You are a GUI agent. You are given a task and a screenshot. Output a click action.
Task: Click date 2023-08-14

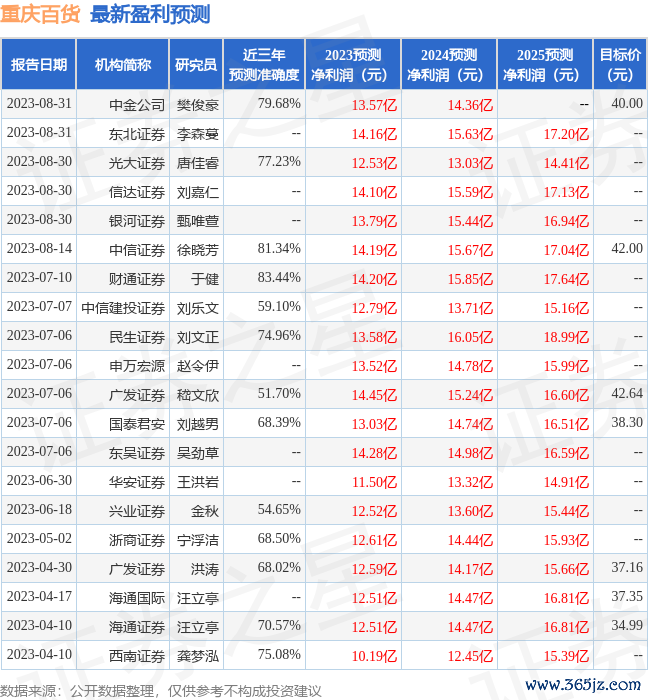pos(39,249)
